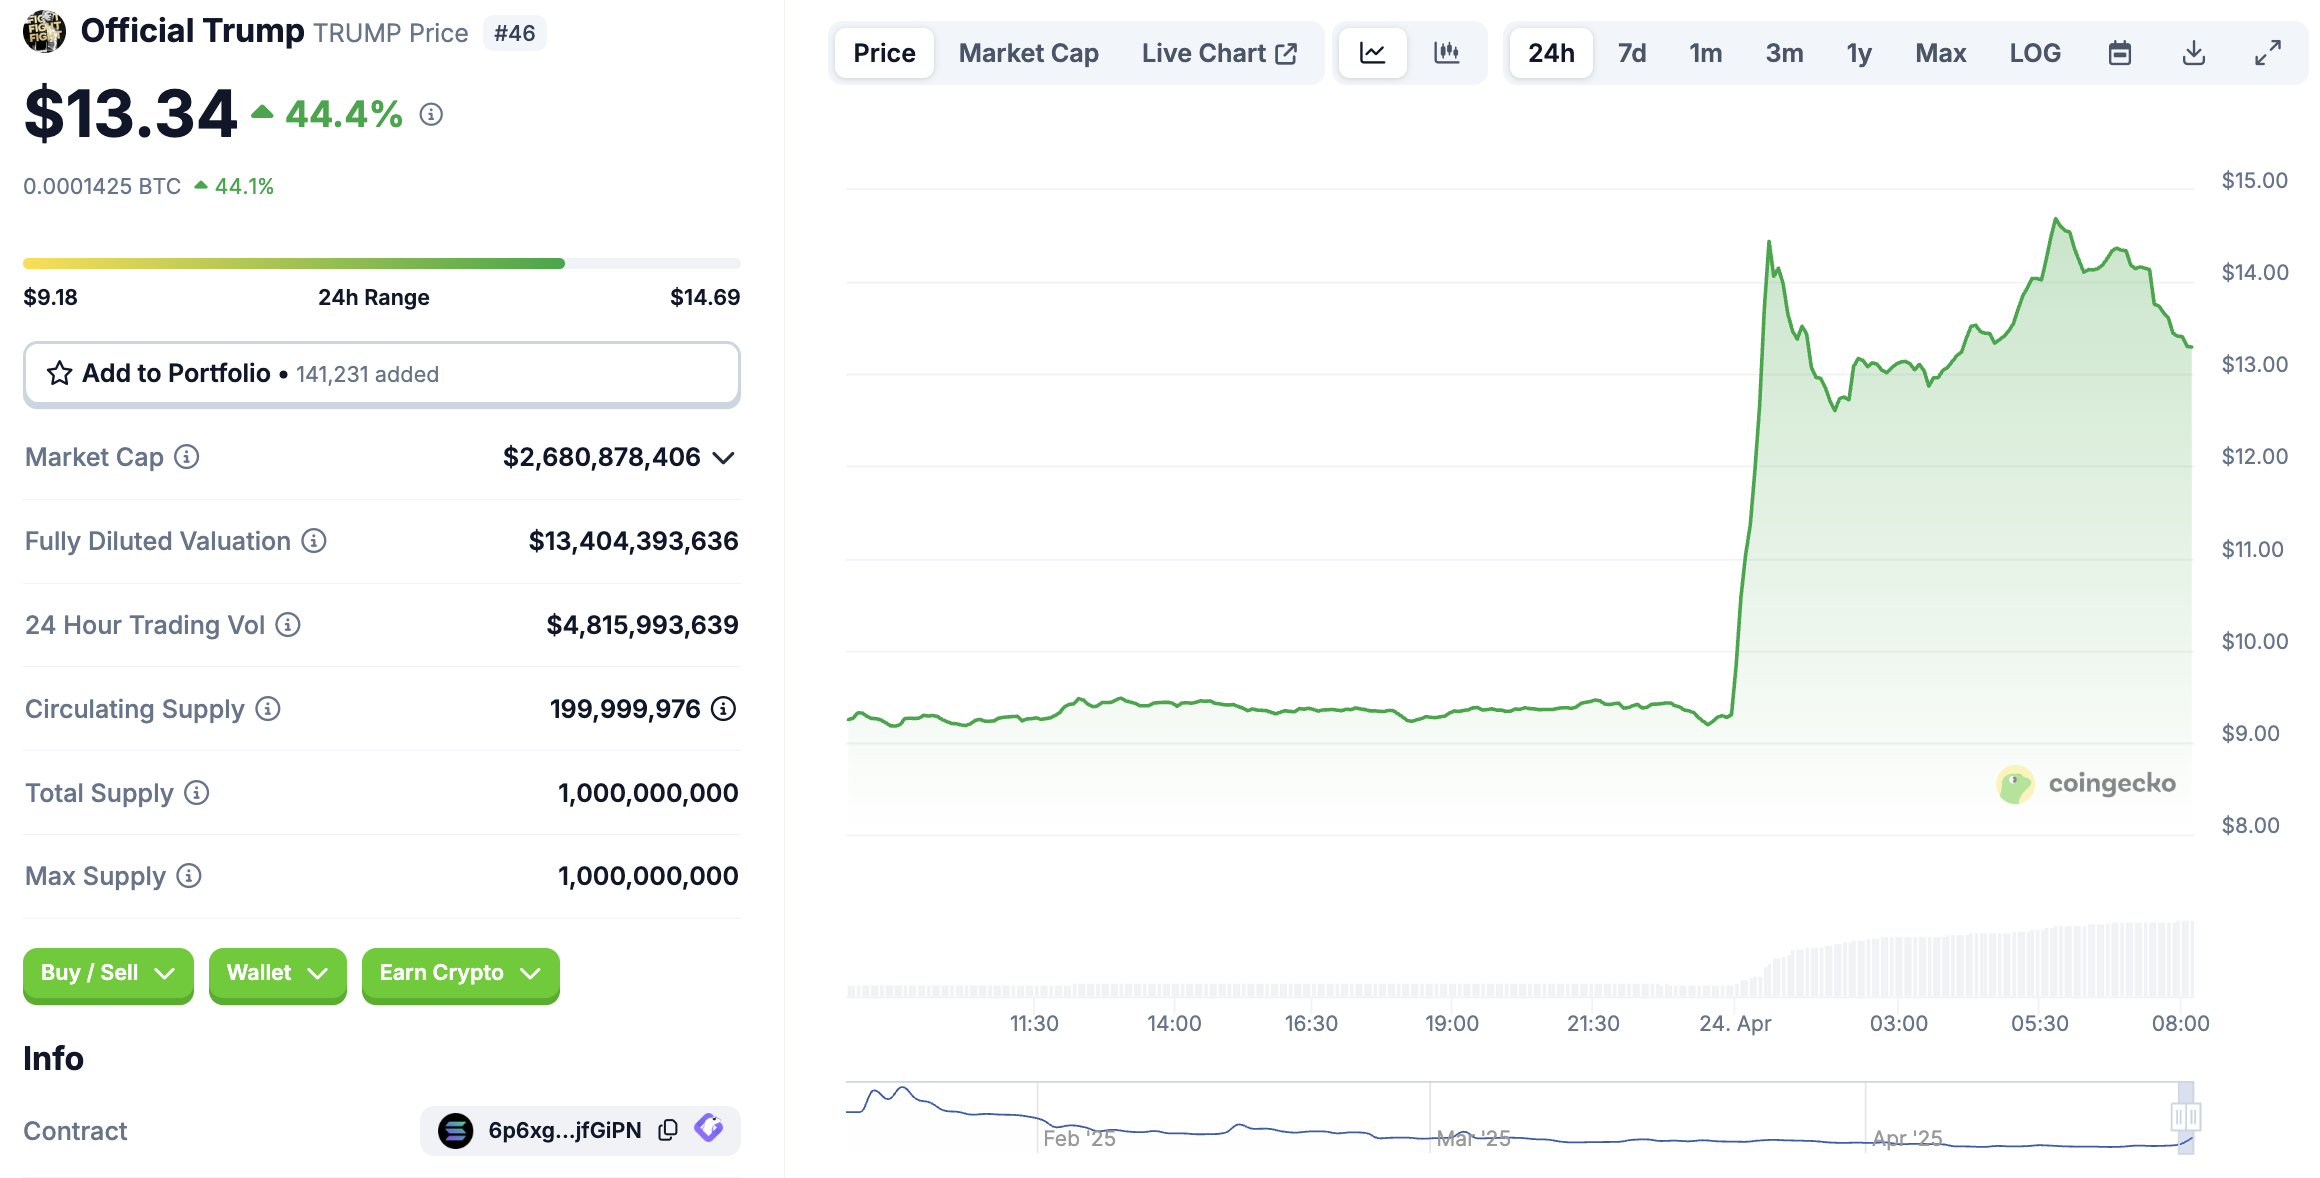Select the 1y time range

1858,53
